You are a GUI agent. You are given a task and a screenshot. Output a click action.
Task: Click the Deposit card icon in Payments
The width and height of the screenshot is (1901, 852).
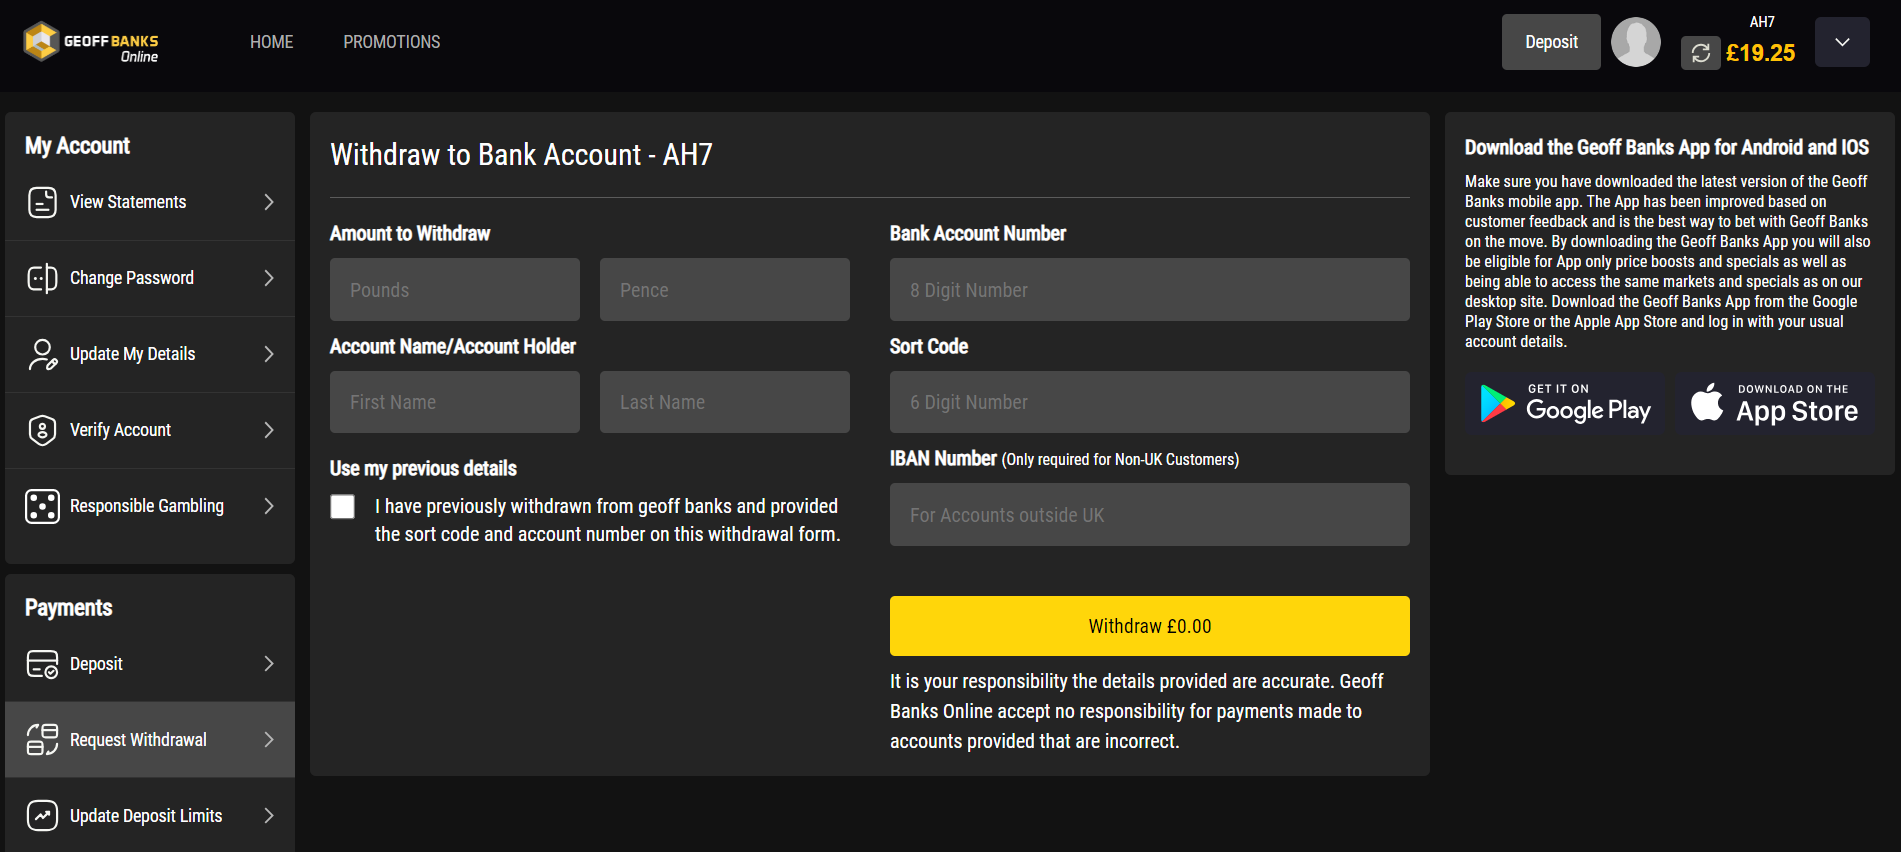(42, 664)
